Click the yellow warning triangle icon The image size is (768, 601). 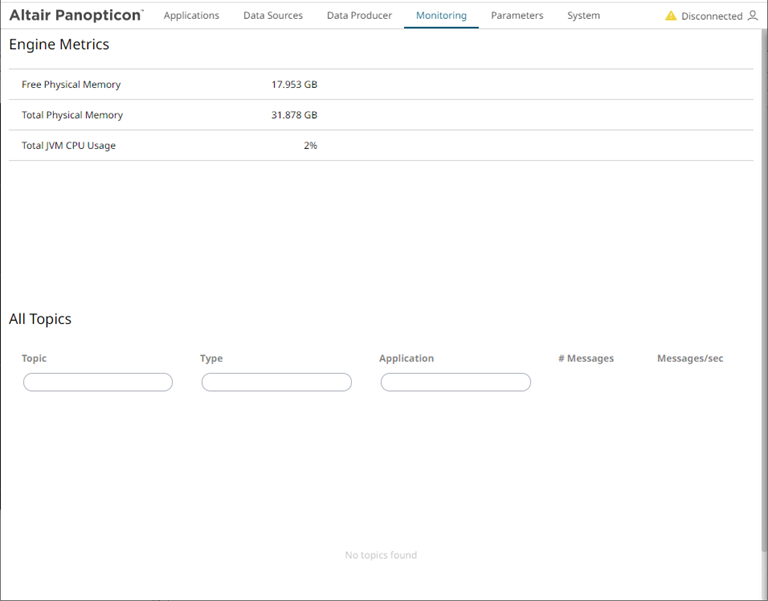click(x=671, y=16)
